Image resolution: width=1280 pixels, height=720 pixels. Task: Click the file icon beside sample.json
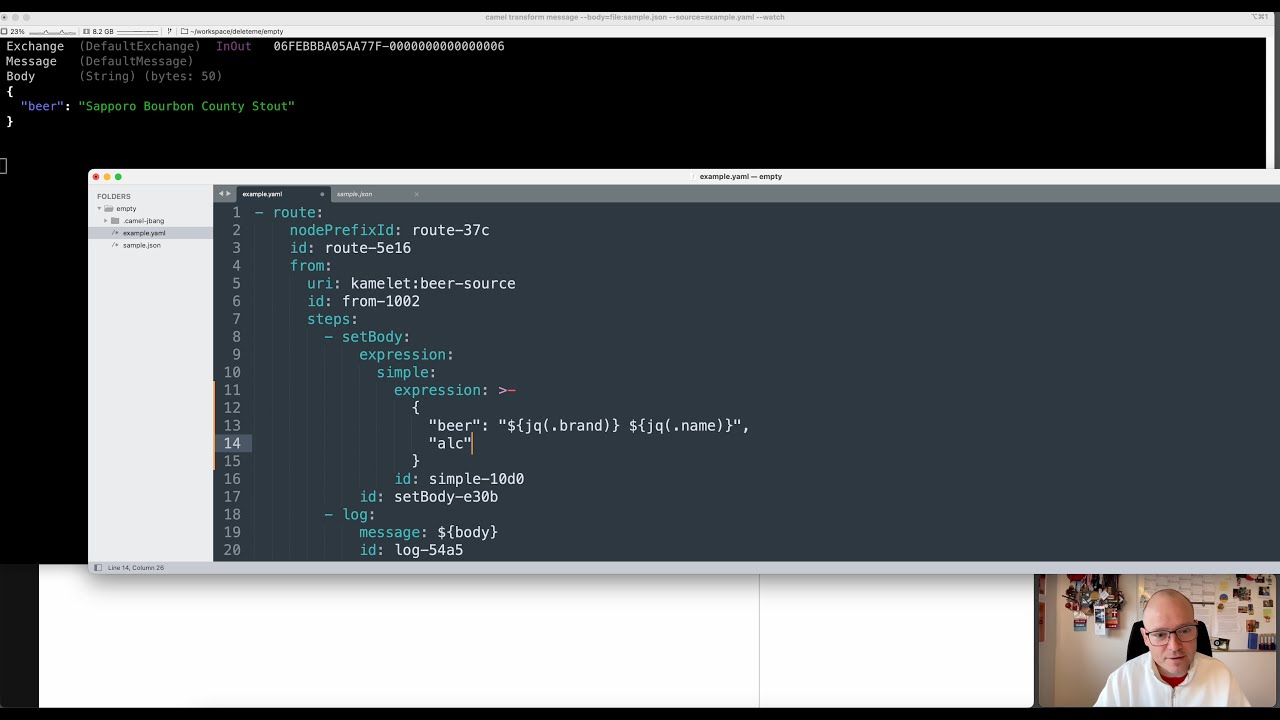115,245
